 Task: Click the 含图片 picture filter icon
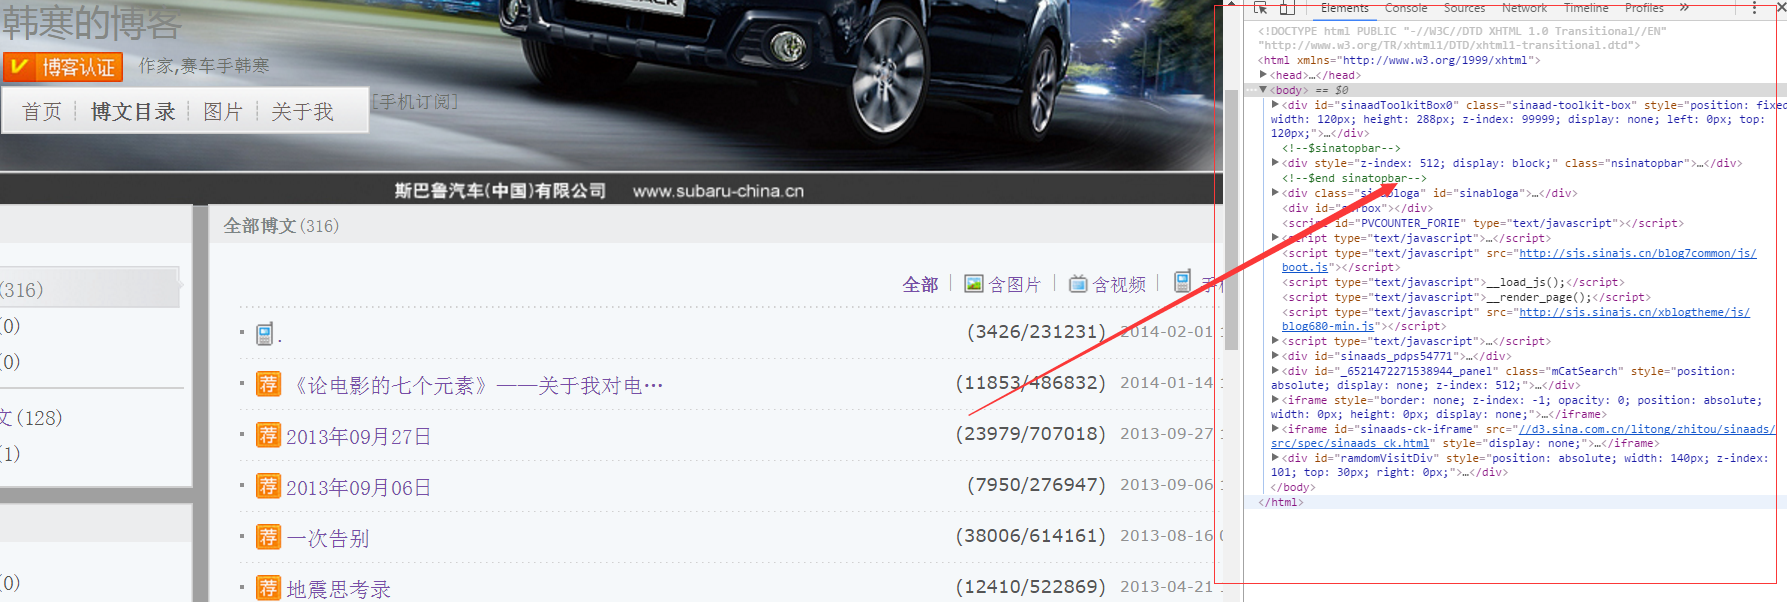[x=973, y=284]
